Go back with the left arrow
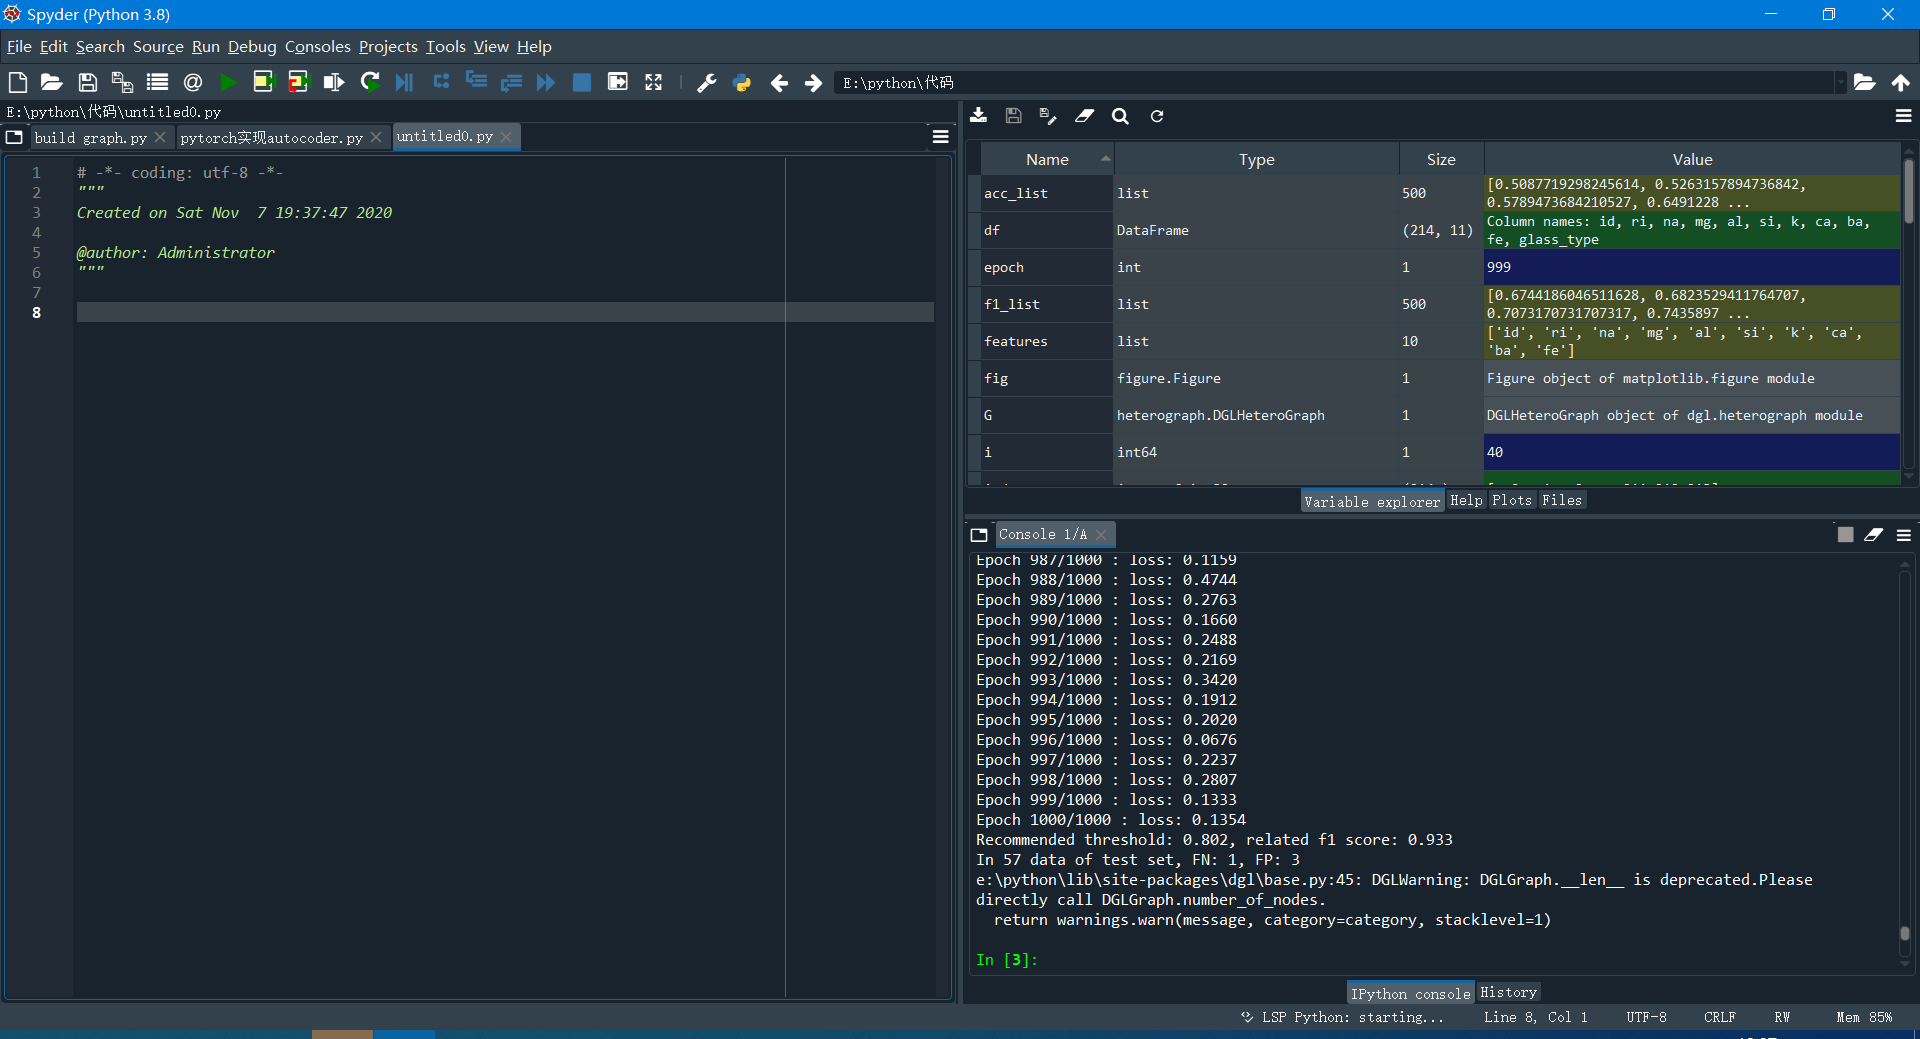The height and width of the screenshot is (1039, 1920). 779,82
